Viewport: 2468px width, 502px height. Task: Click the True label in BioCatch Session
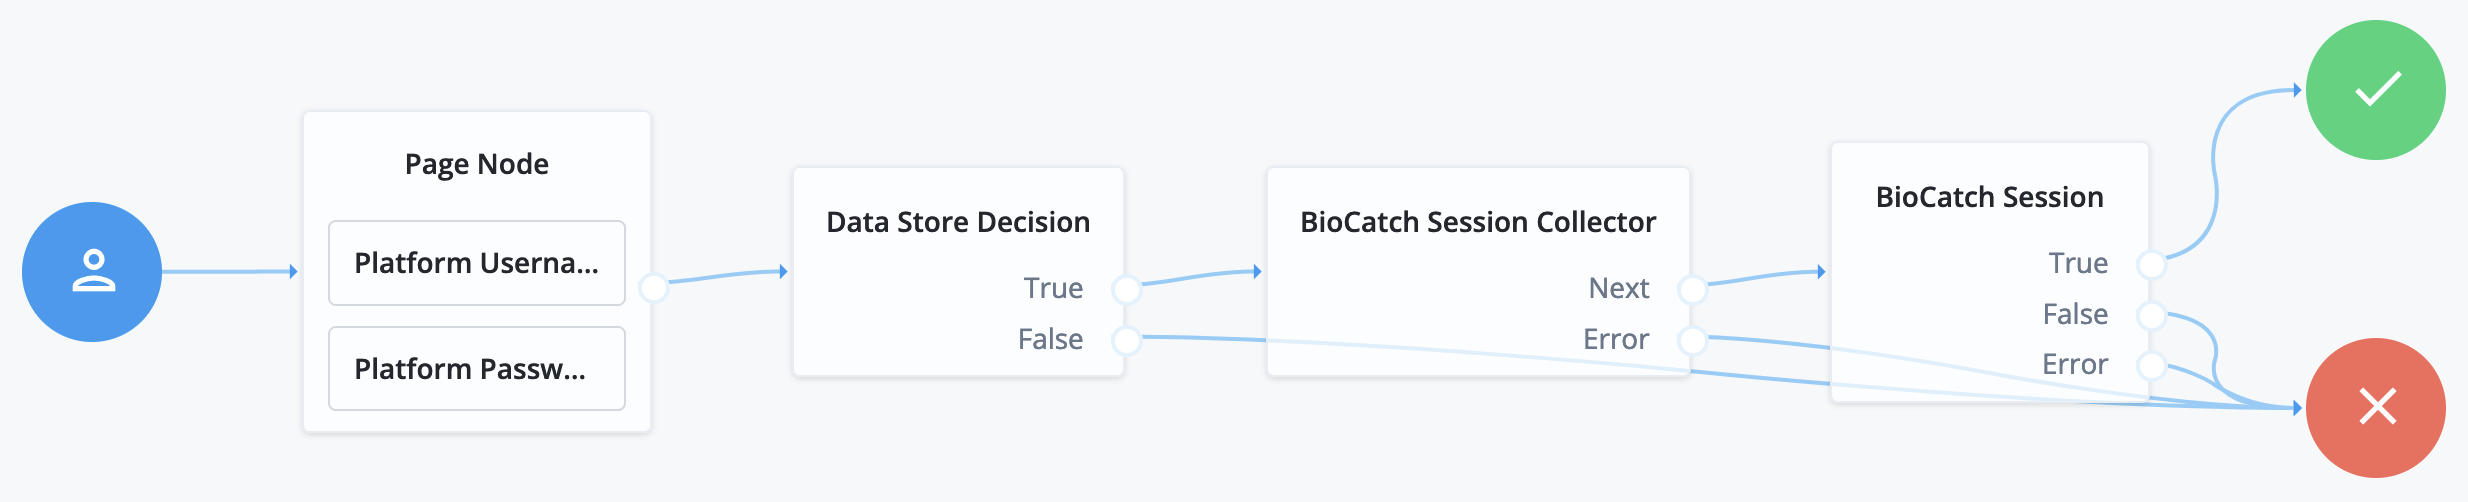[x=2078, y=263]
